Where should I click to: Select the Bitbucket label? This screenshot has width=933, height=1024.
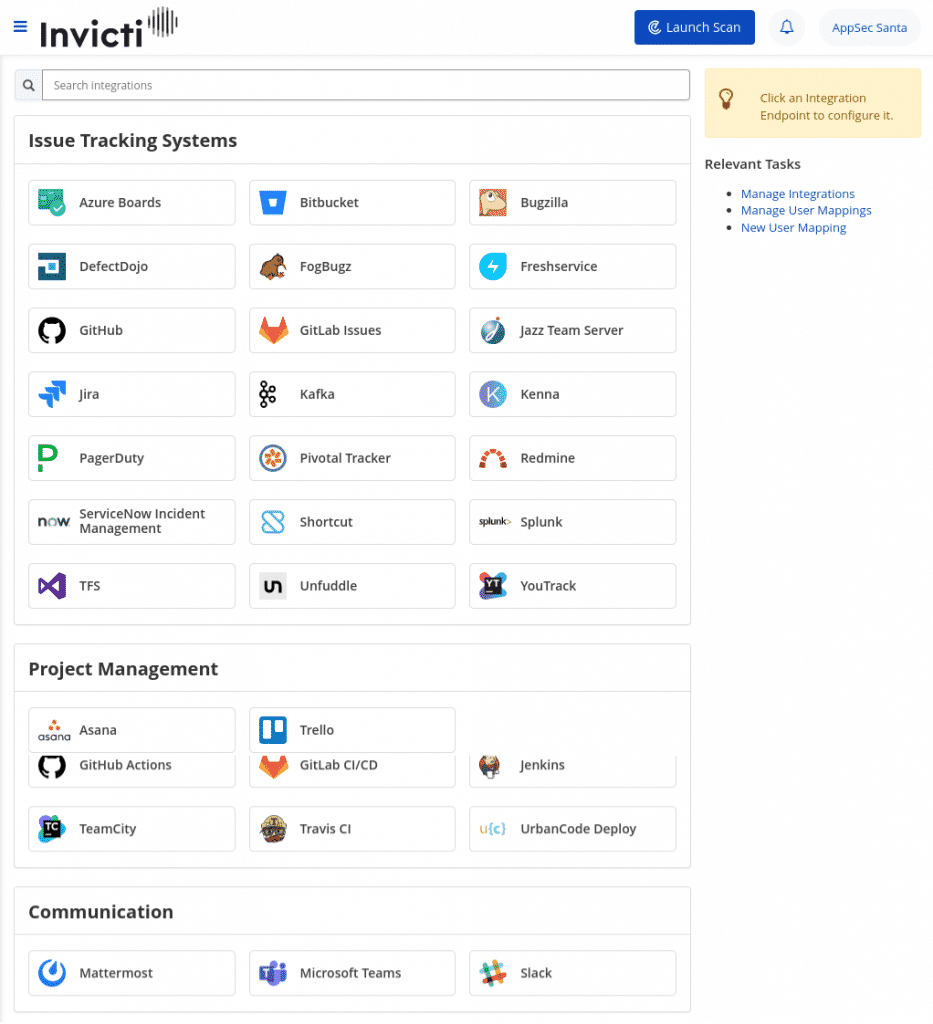click(x=329, y=202)
